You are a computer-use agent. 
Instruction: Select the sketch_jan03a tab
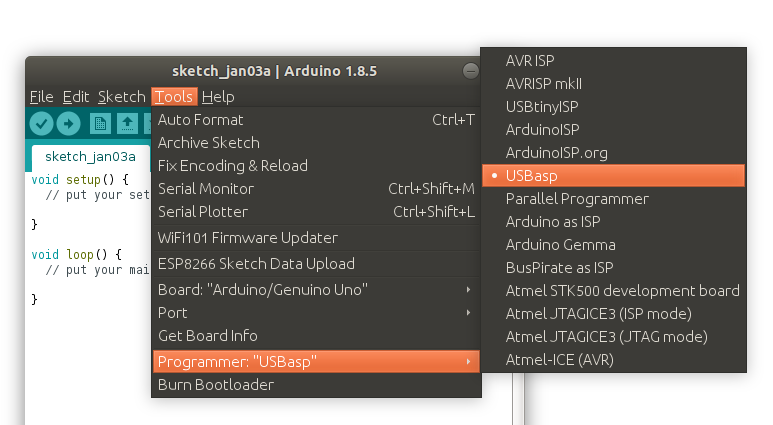pos(90,157)
